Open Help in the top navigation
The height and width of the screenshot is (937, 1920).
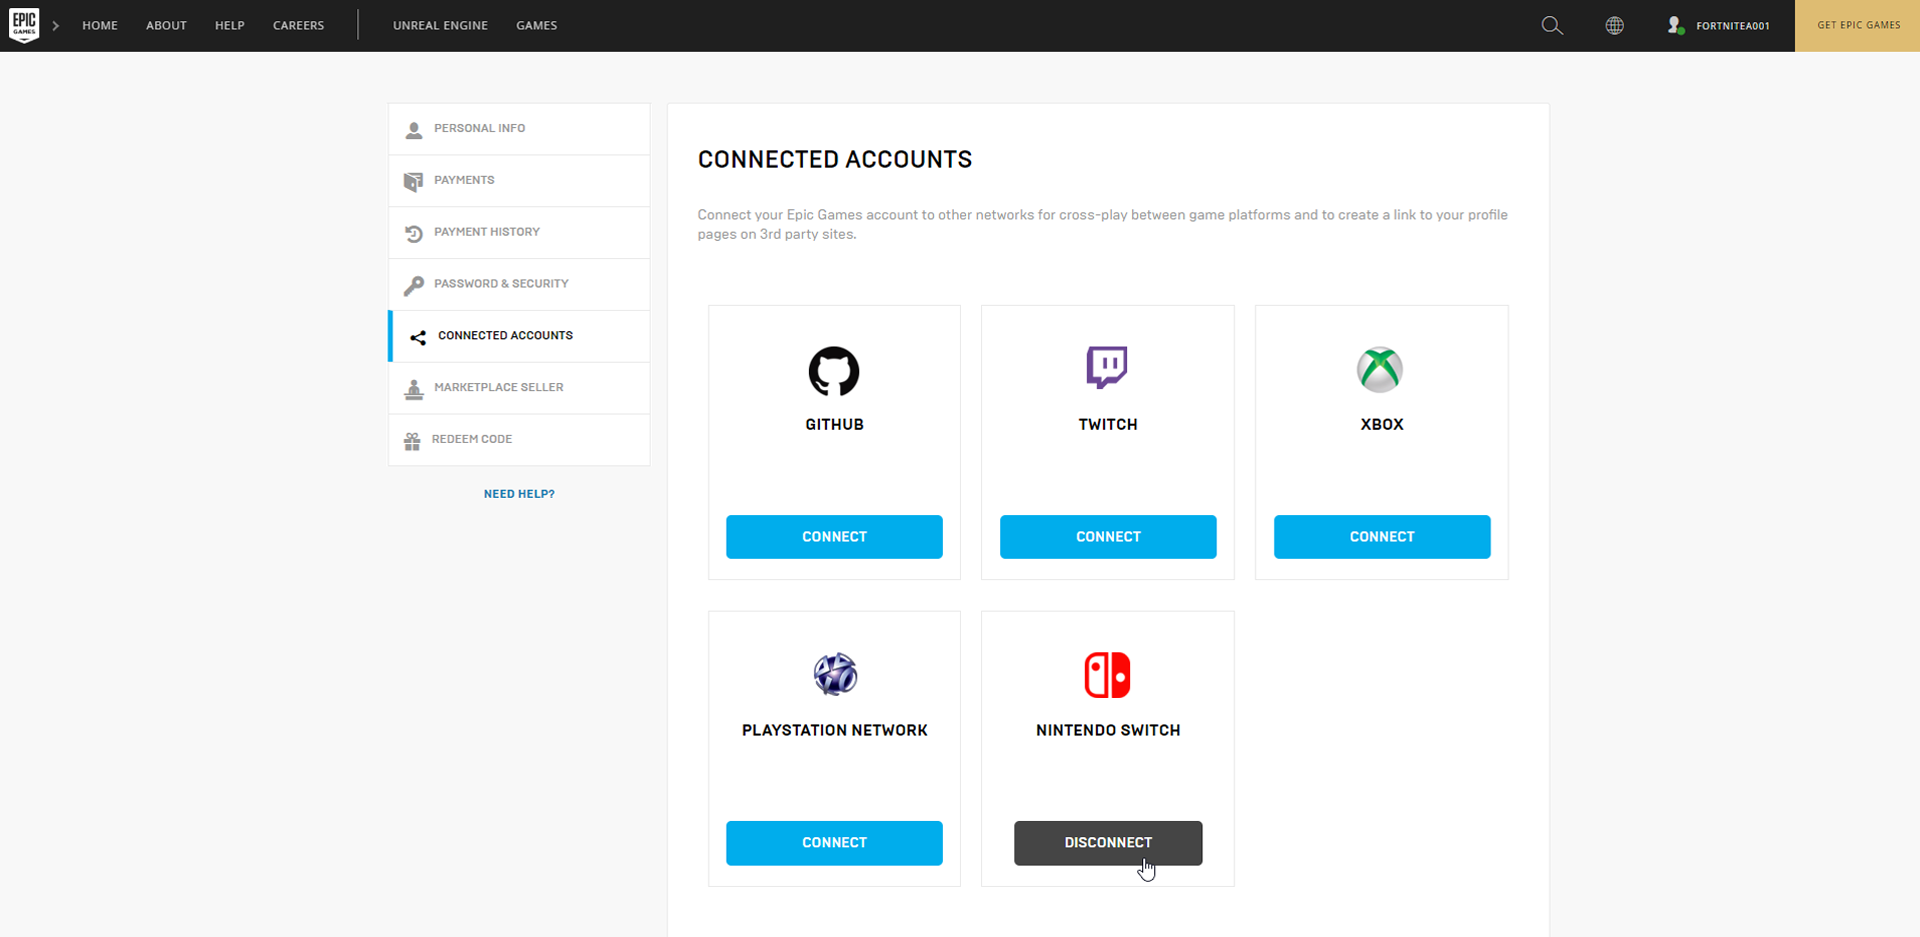click(230, 26)
